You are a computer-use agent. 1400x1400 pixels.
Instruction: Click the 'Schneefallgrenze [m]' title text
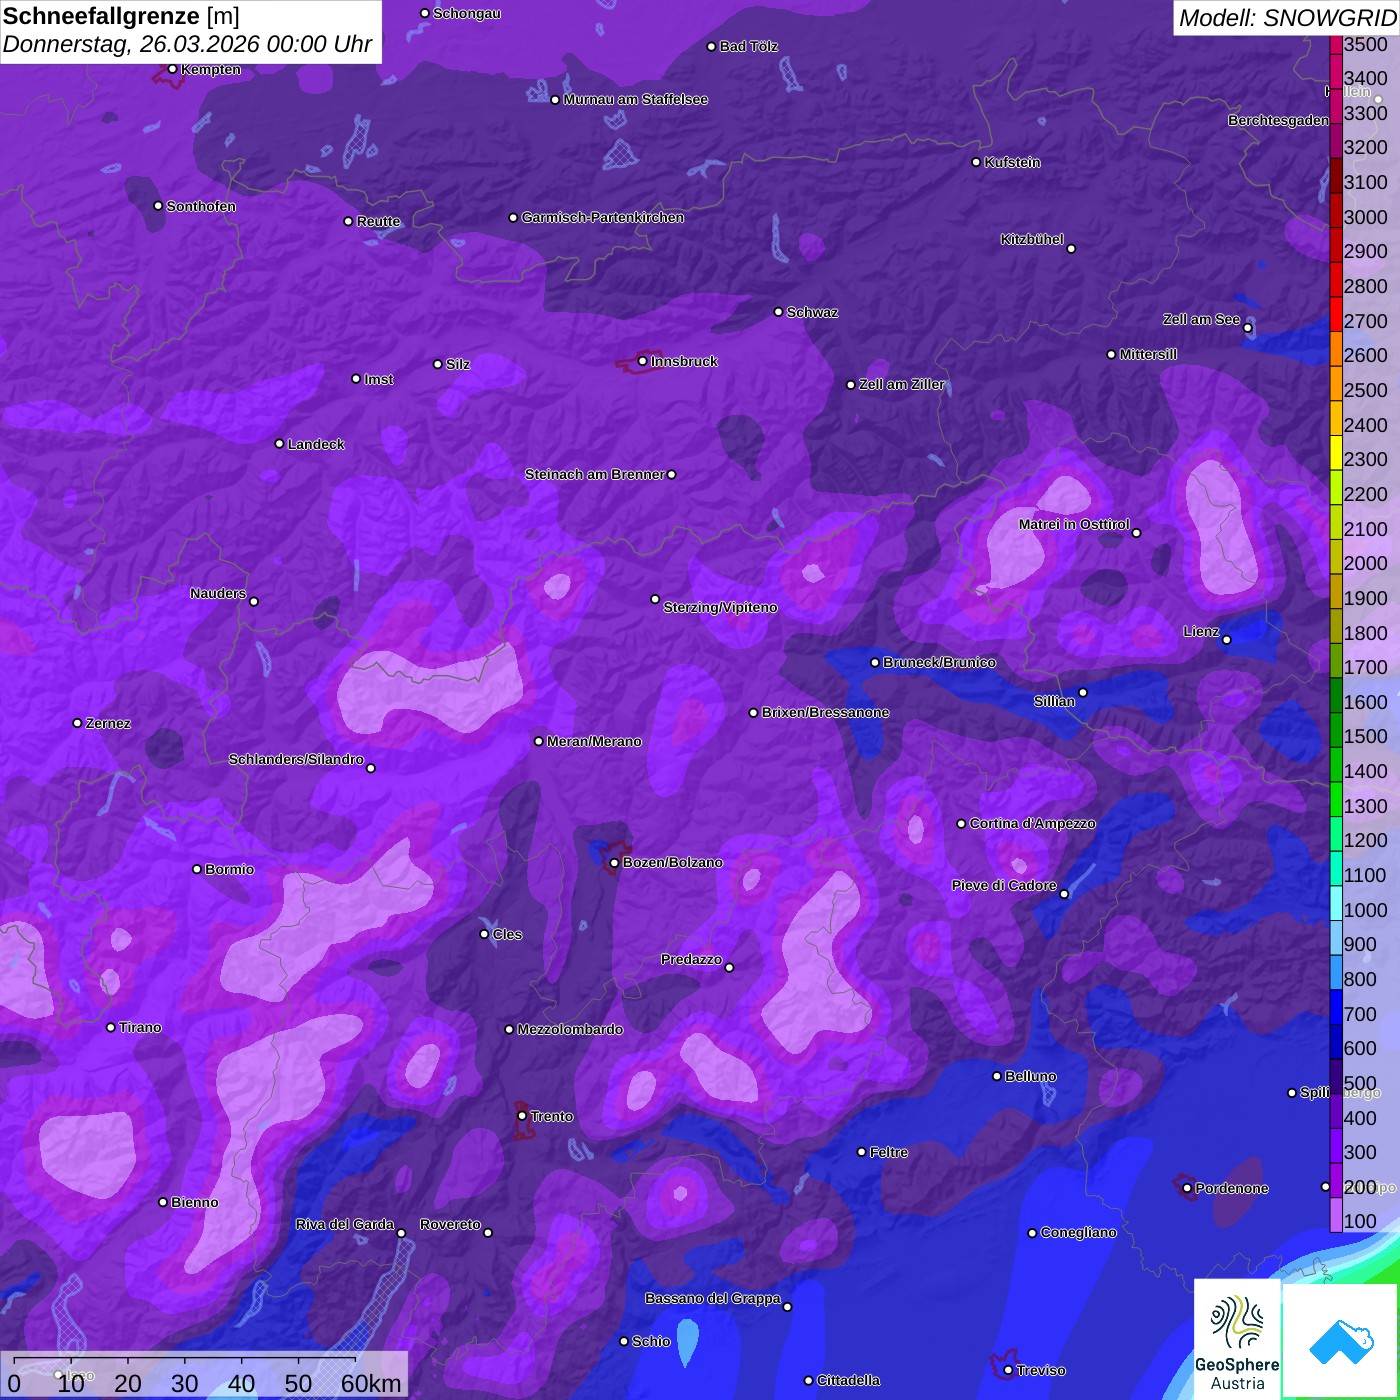point(121,16)
